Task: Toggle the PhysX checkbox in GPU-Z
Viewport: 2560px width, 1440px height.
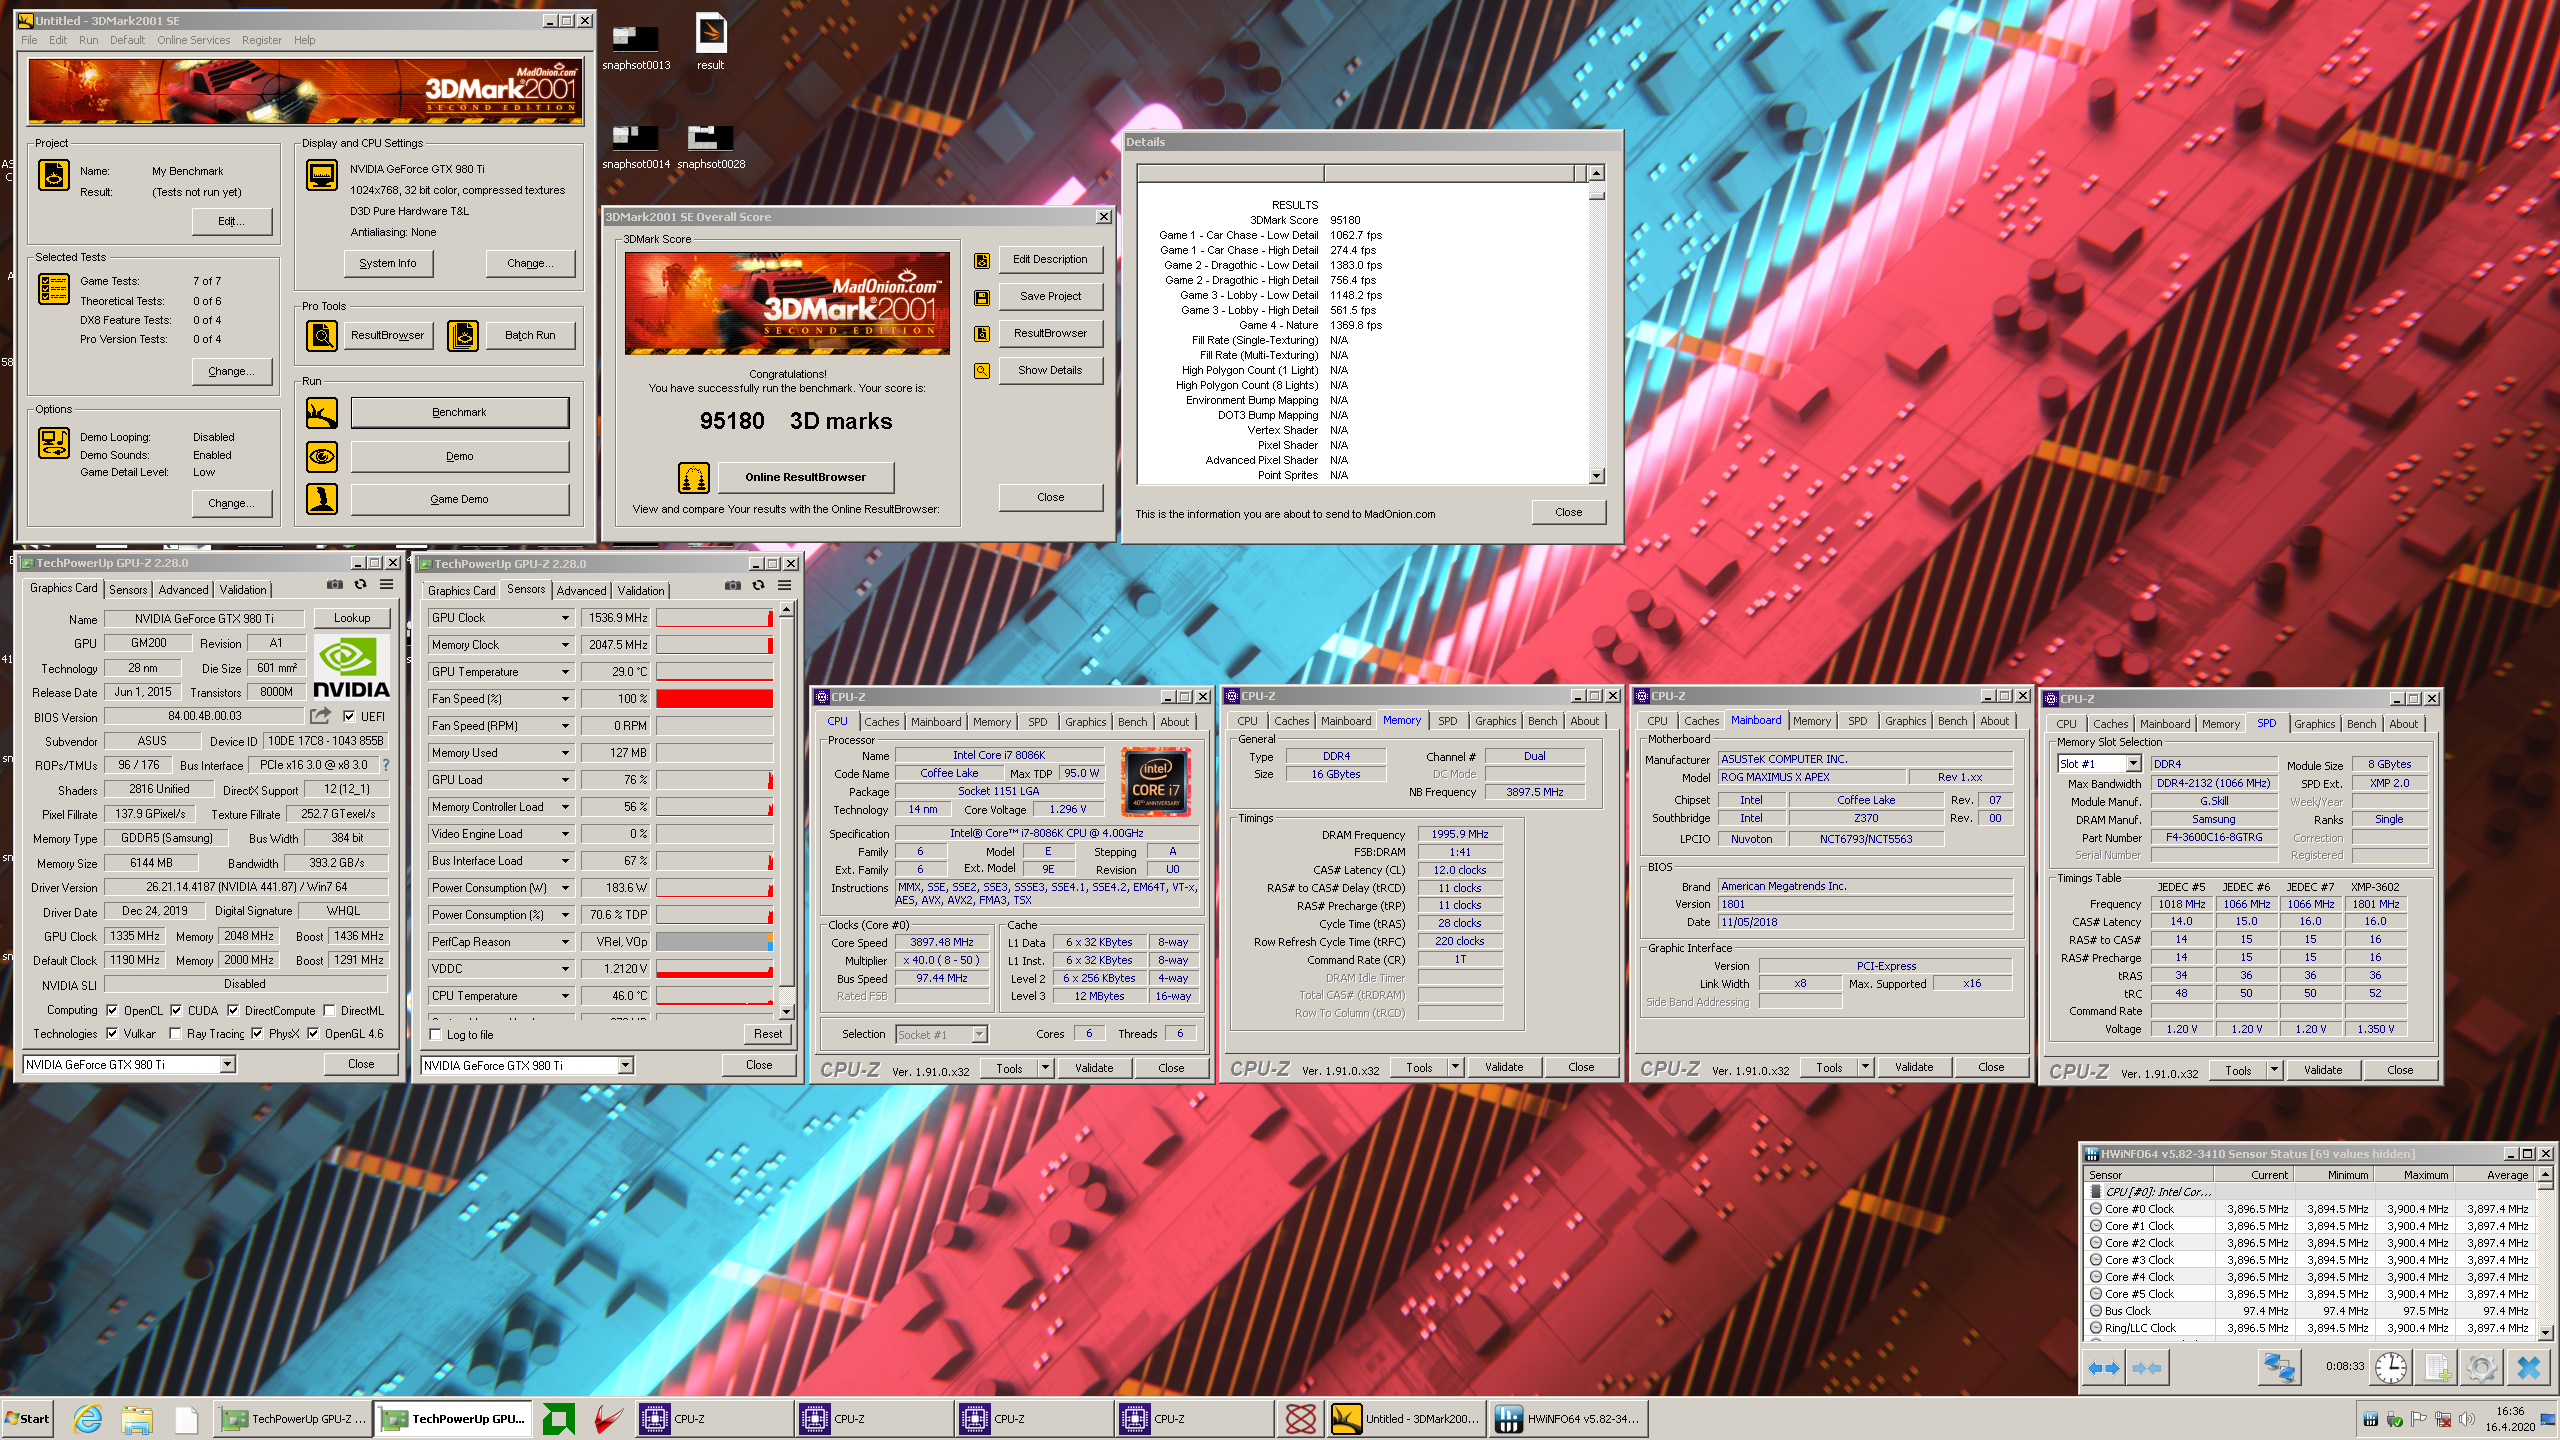Action: coord(257,1034)
